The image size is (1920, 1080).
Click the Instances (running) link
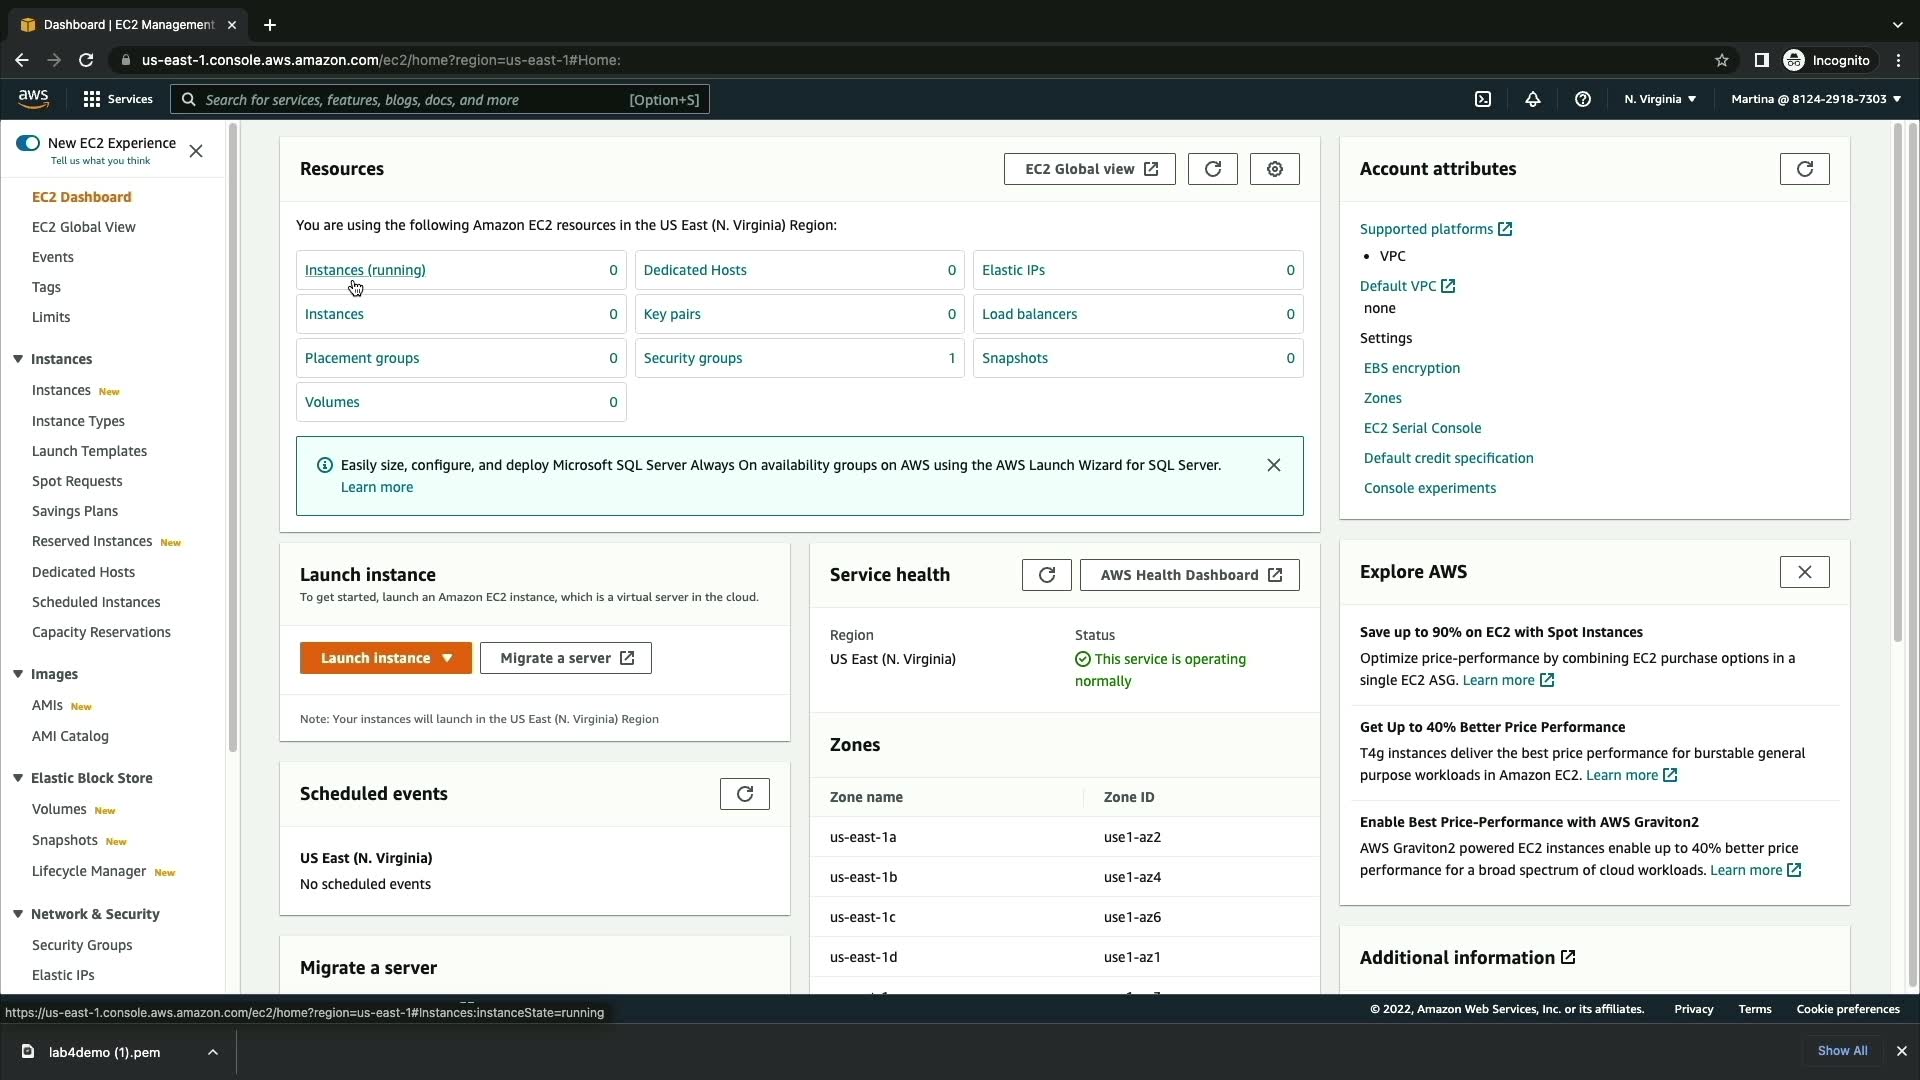tap(365, 270)
